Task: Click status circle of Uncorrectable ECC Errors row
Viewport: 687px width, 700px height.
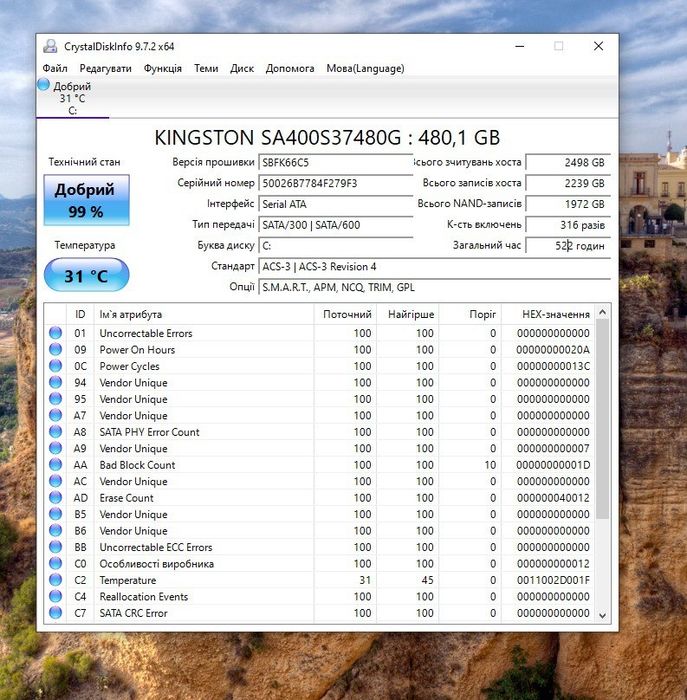Action: [55, 547]
